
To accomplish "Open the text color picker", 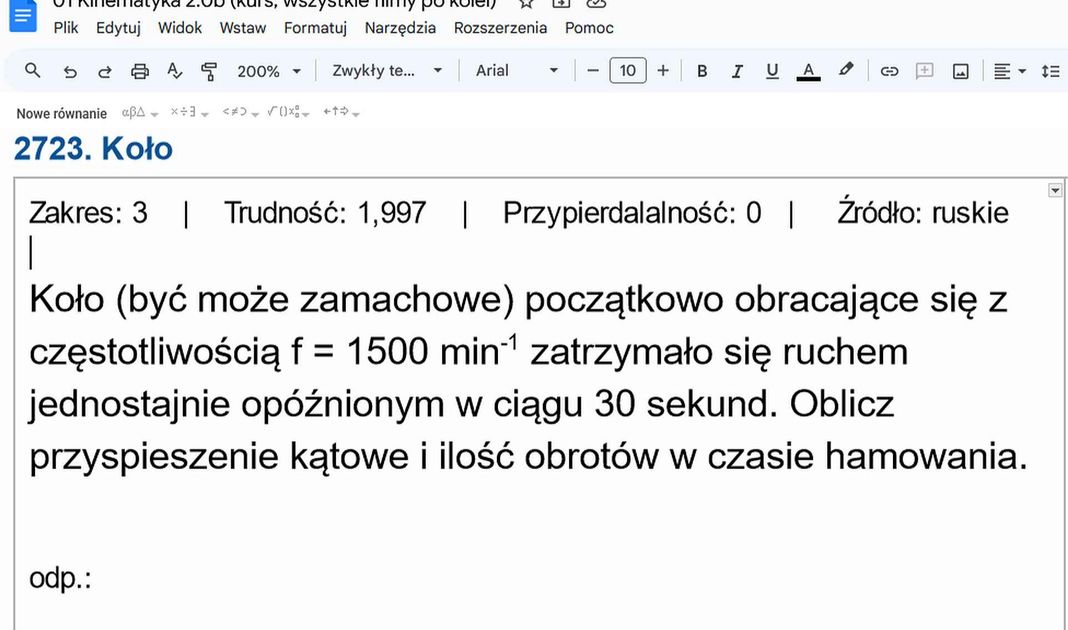I will click(x=808, y=71).
